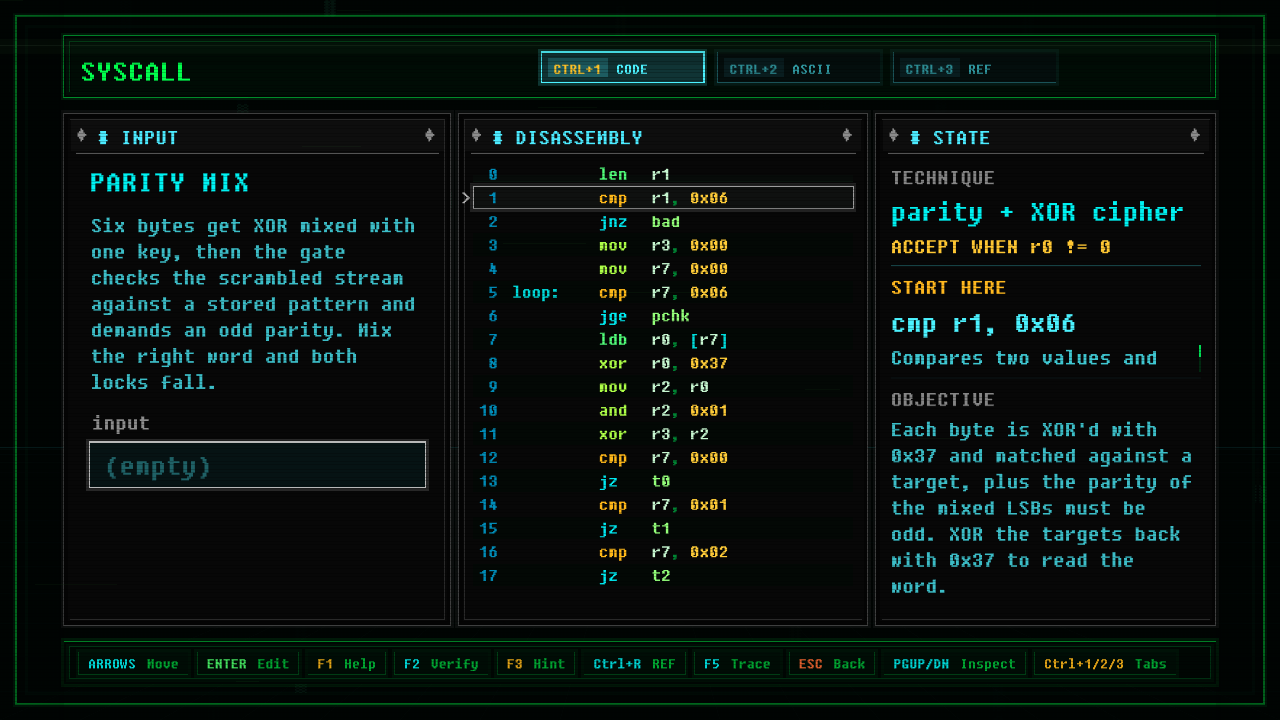Click the PGUP/DN Inspect footer button
Screen dimensions: 1280x720
(954, 664)
